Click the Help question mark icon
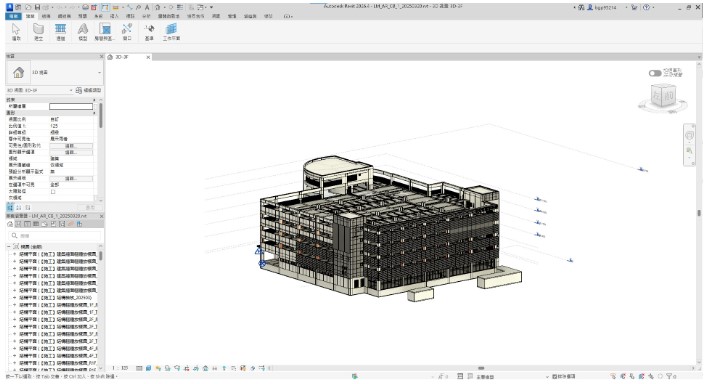The image size is (708, 384). [647, 7]
